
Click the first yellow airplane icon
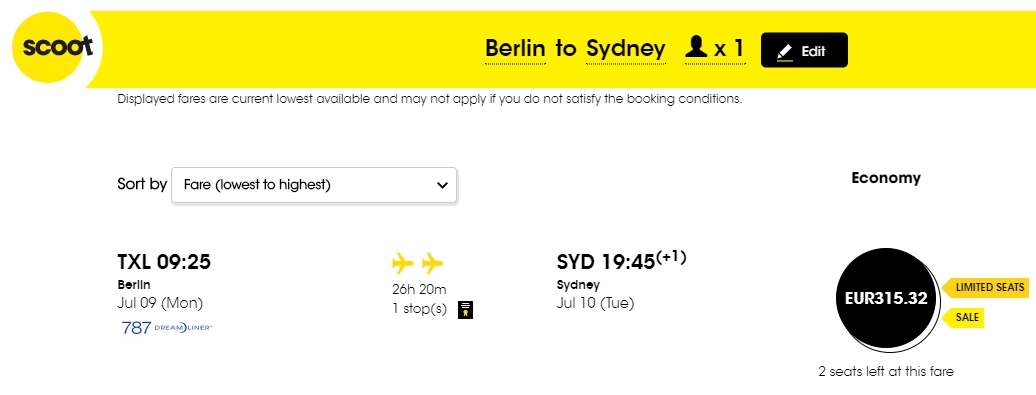tap(402, 264)
